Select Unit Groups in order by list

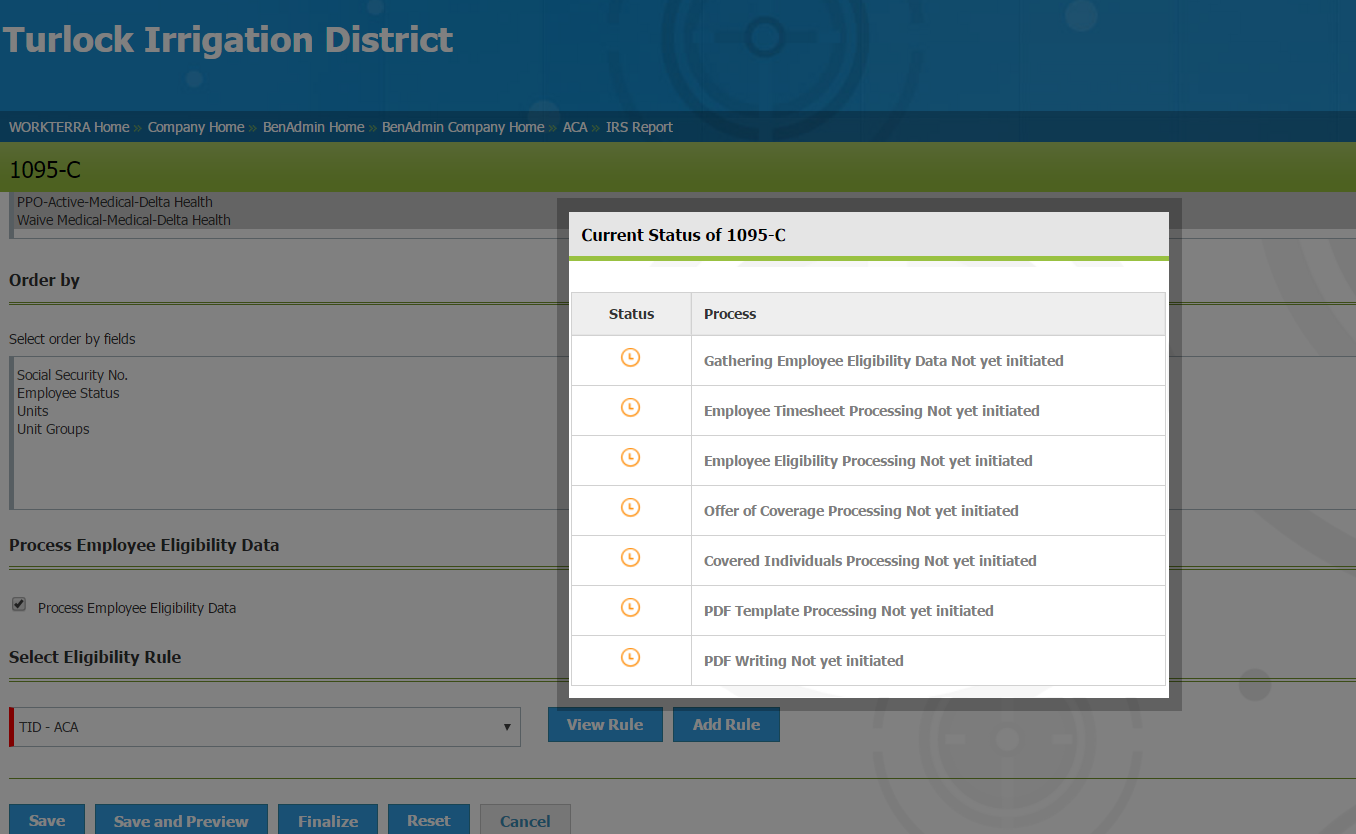click(x=53, y=429)
